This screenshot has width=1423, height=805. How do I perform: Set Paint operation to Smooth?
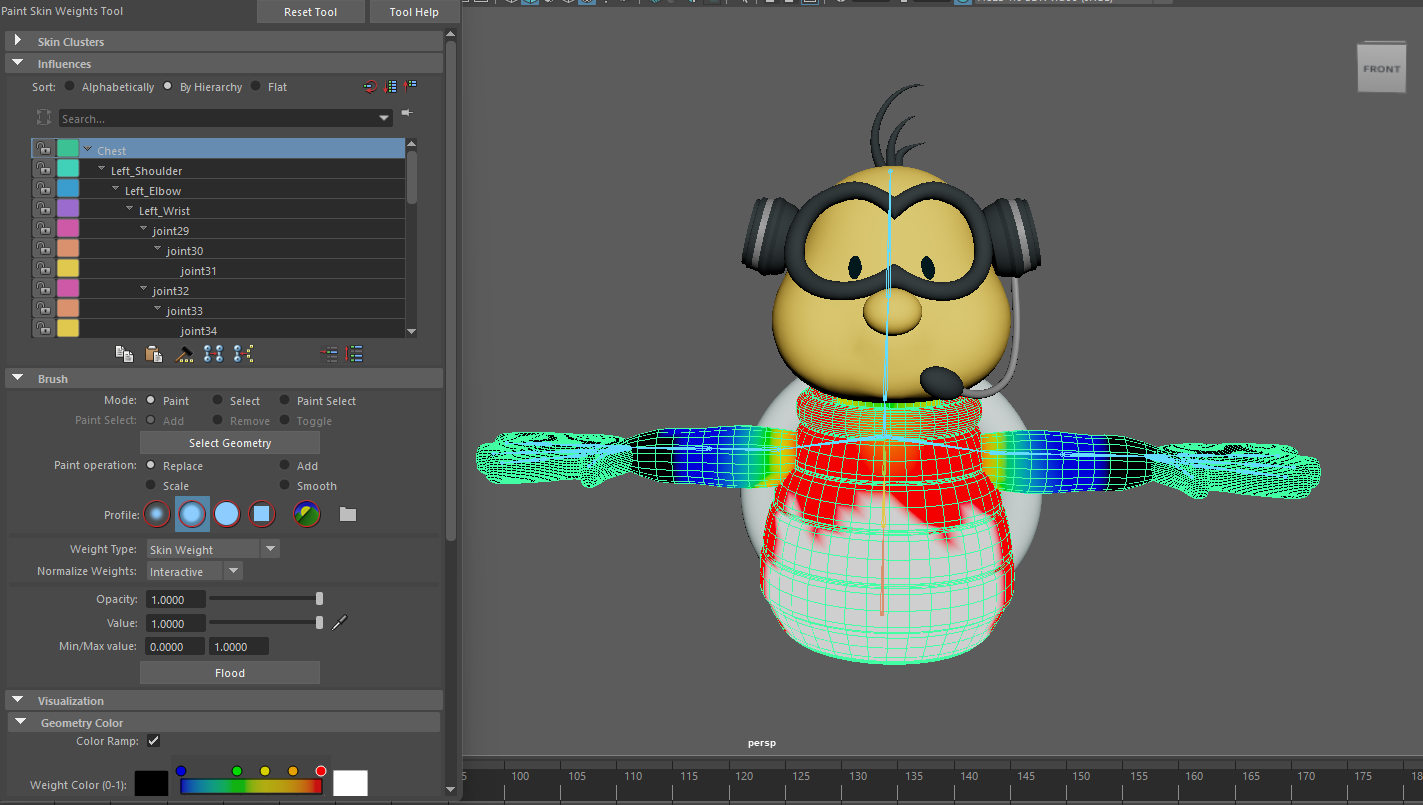285,485
